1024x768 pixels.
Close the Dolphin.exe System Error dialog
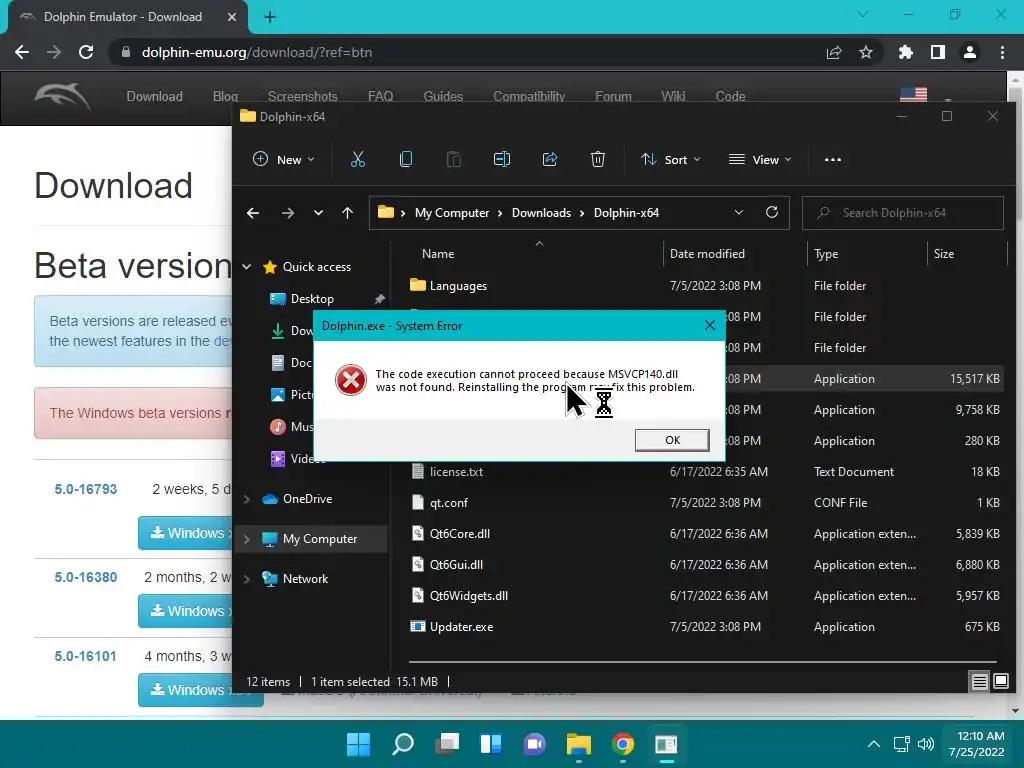pyautogui.click(x=710, y=325)
